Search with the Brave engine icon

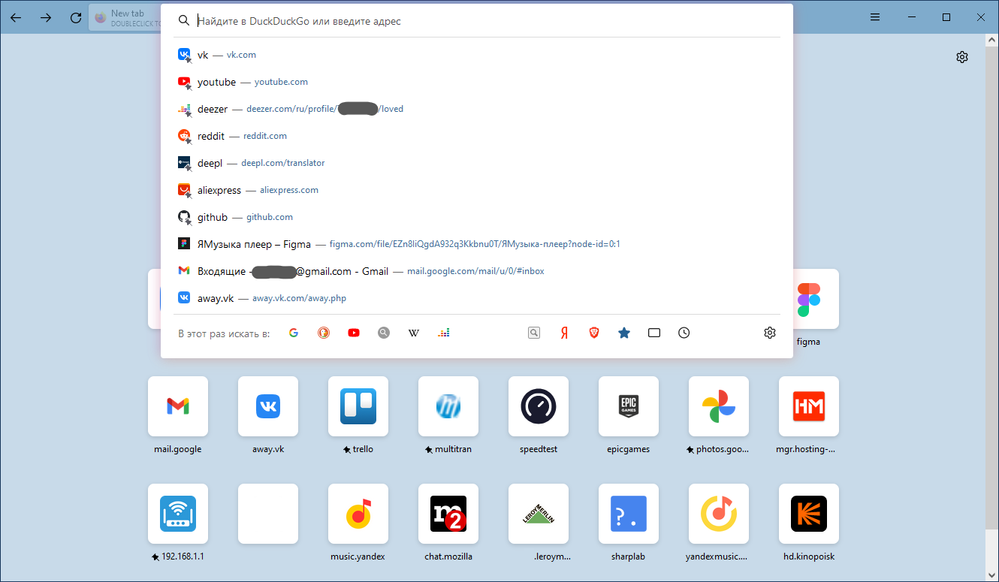594,333
